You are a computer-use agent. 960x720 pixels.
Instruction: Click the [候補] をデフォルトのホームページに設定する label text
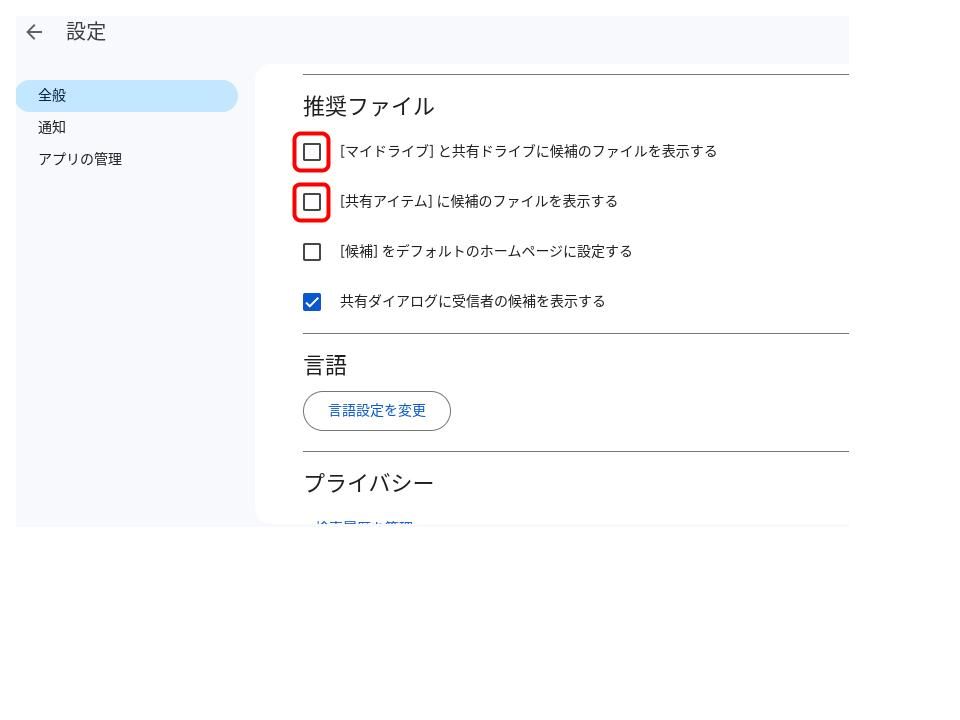[x=485, y=252]
